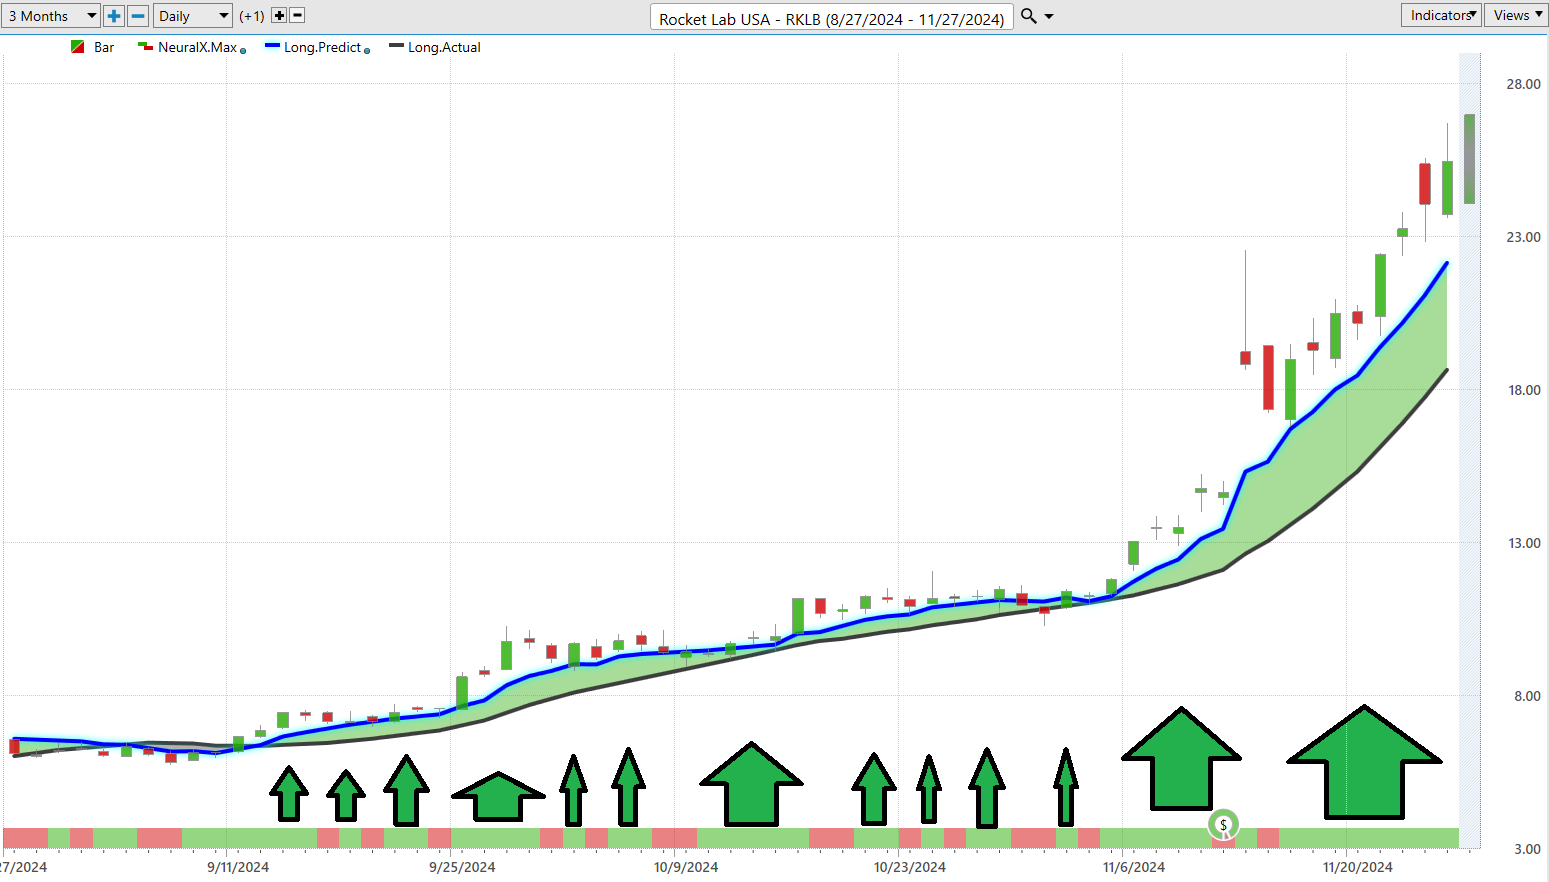Click the Bar legend label
The width and height of the screenshot is (1549, 882).
click(104, 47)
